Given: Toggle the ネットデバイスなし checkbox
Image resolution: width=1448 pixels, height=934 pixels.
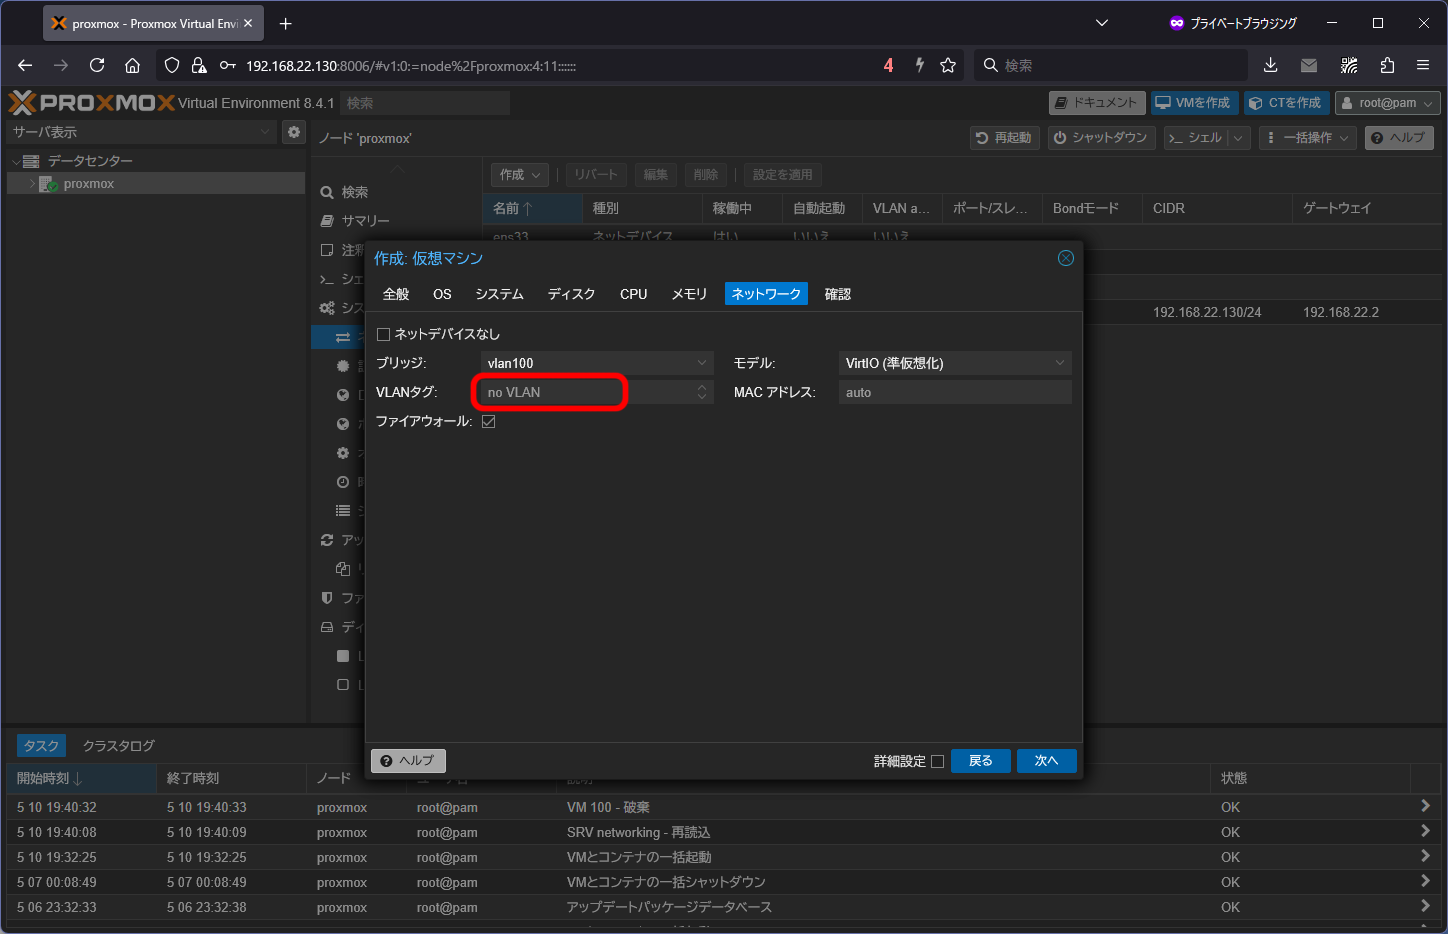Looking at the screenshot, I should (383, 334).
